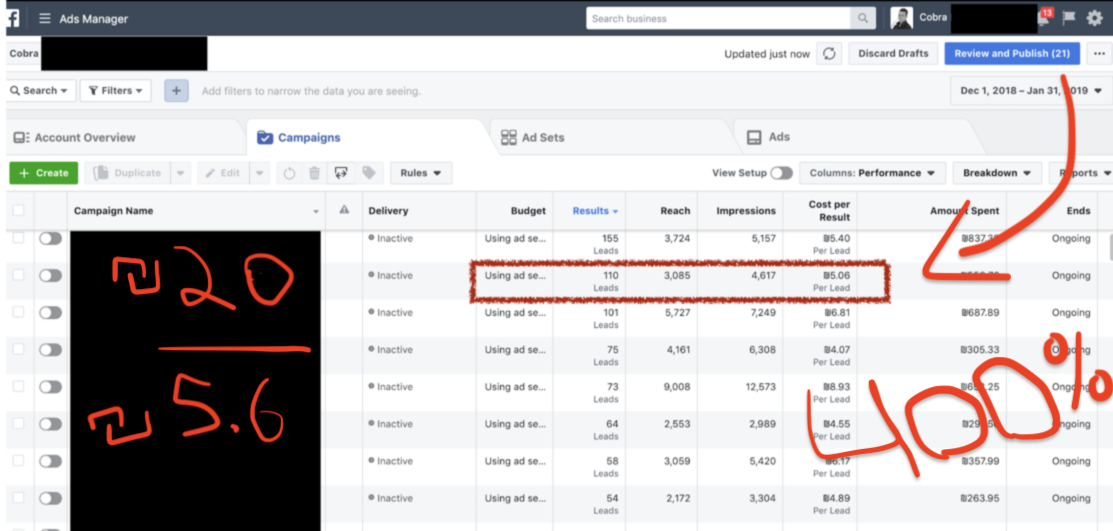
Task: Click the refresh icon beside Updated just now
Action: click(828, 54)
